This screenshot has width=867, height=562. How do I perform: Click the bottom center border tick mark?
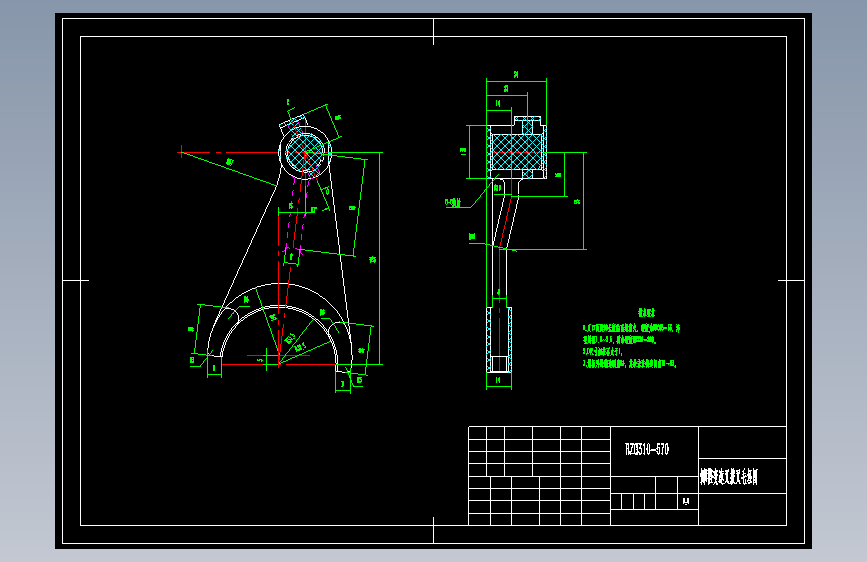click(x=434, y=530)
